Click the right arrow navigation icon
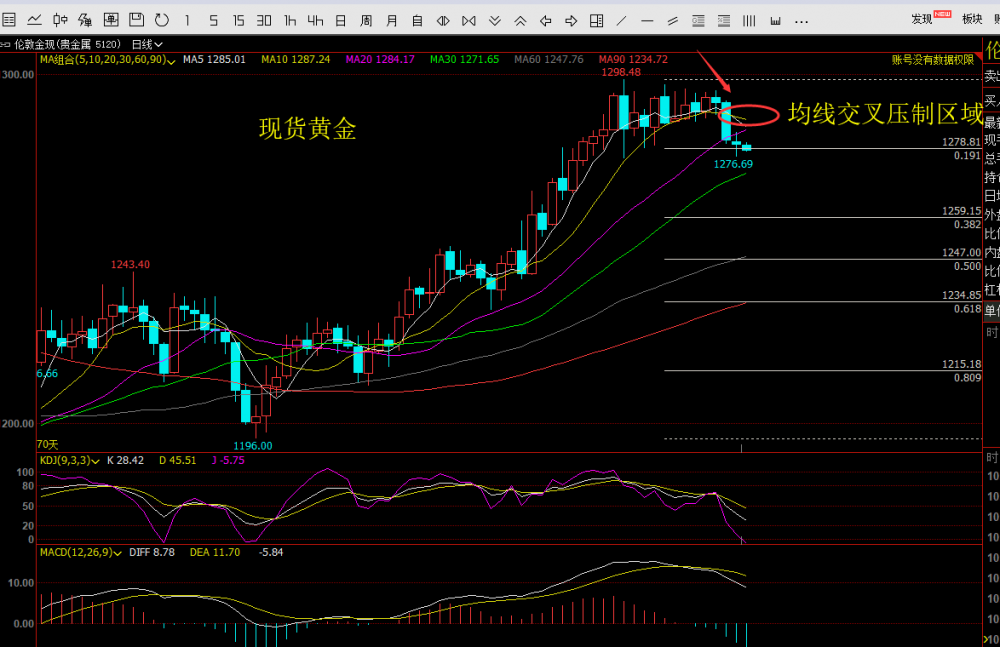The height and width of the screenshot is (647, 1000). coord(571,21)
